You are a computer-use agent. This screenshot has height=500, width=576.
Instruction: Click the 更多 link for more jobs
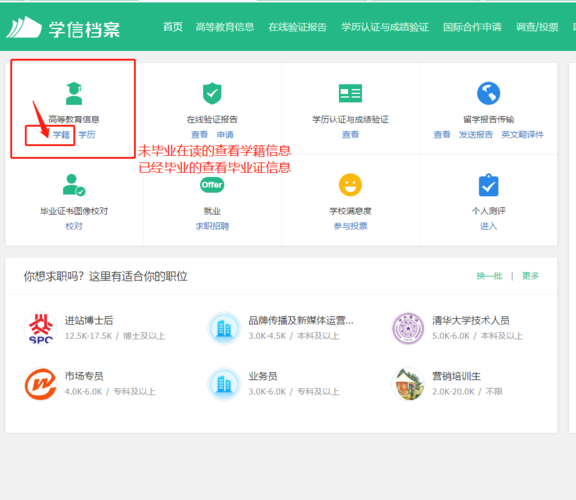(x=530, y=276)
